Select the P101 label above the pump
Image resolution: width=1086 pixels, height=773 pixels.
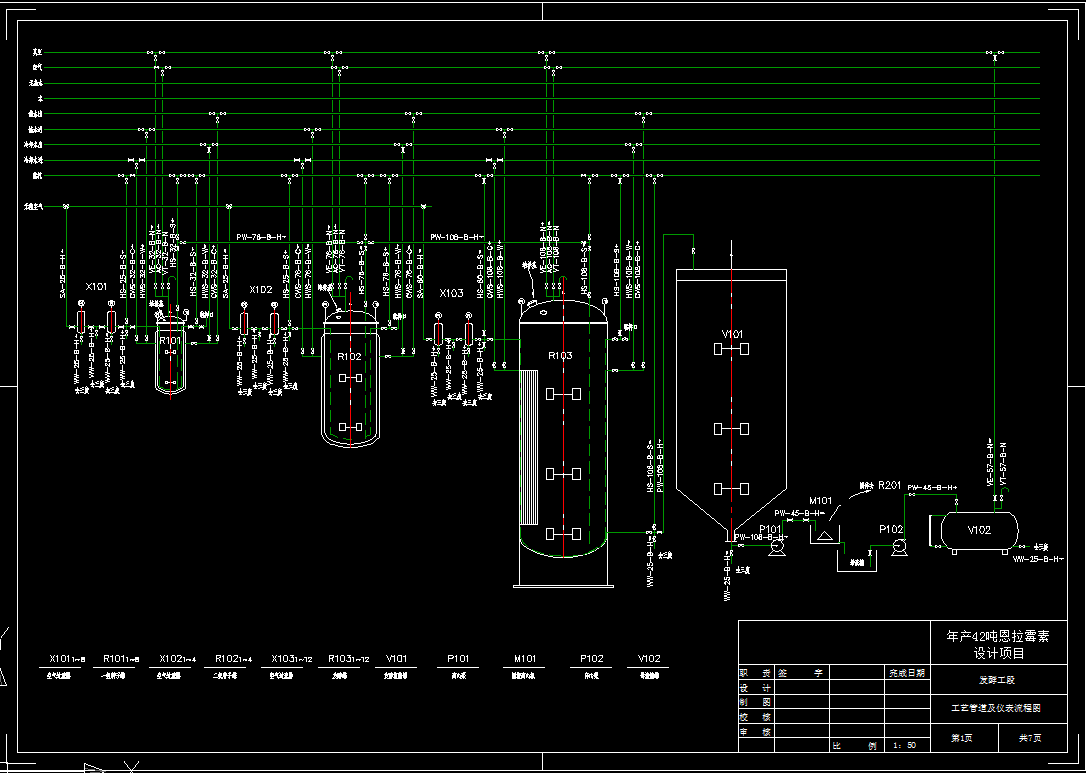(x=770, y=529)
